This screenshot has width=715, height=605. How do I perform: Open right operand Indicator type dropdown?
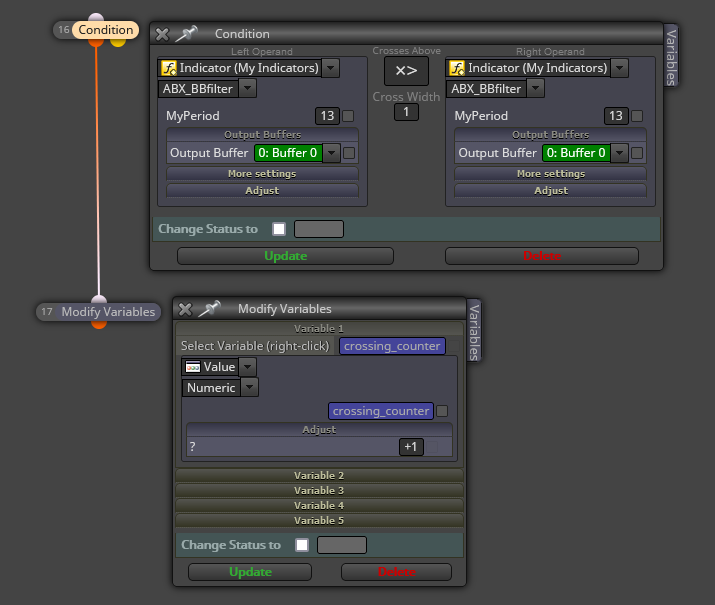(x=619, y=68)
